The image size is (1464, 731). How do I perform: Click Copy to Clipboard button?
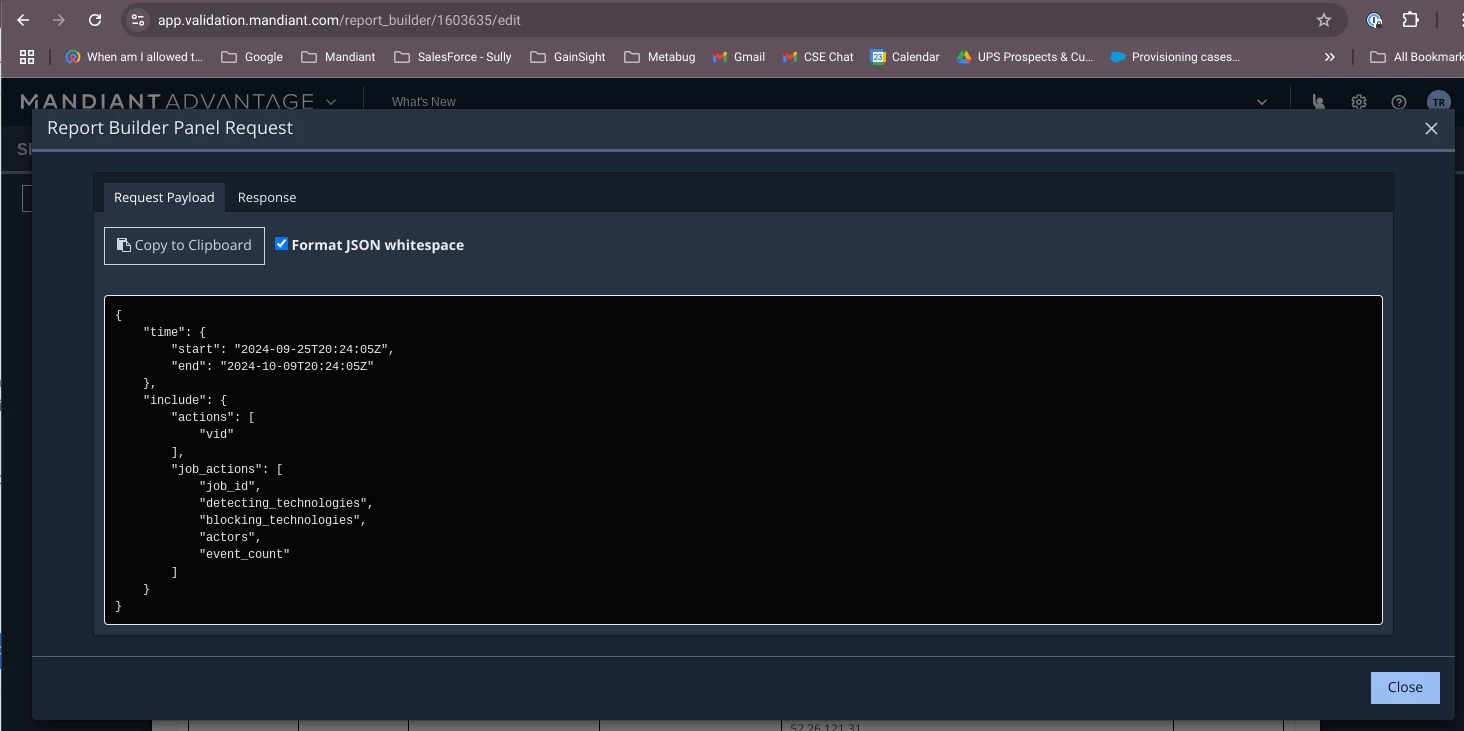184,245
